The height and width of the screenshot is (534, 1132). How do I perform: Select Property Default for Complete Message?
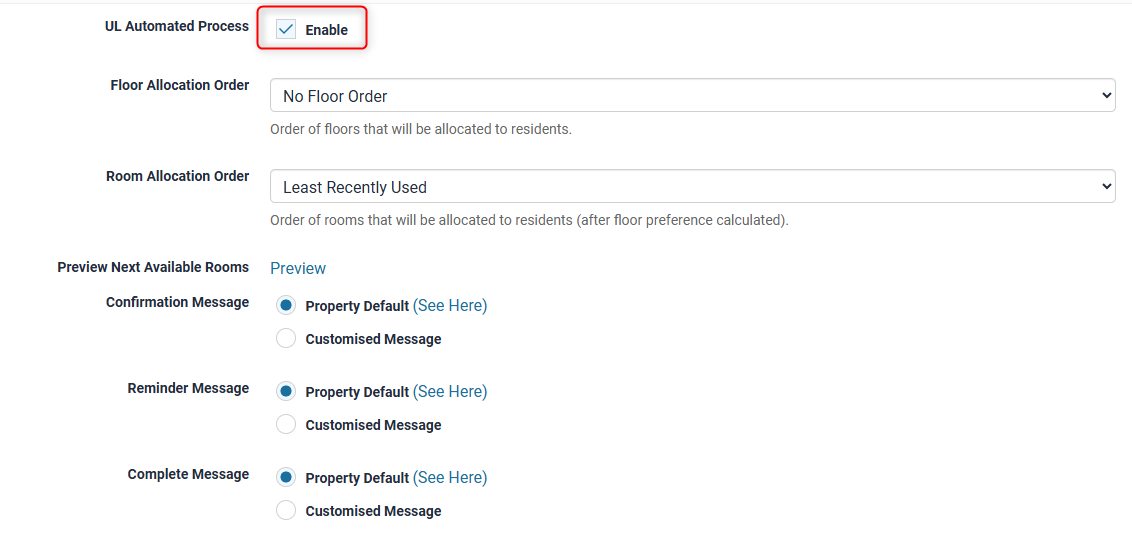(x=286, y=478)
